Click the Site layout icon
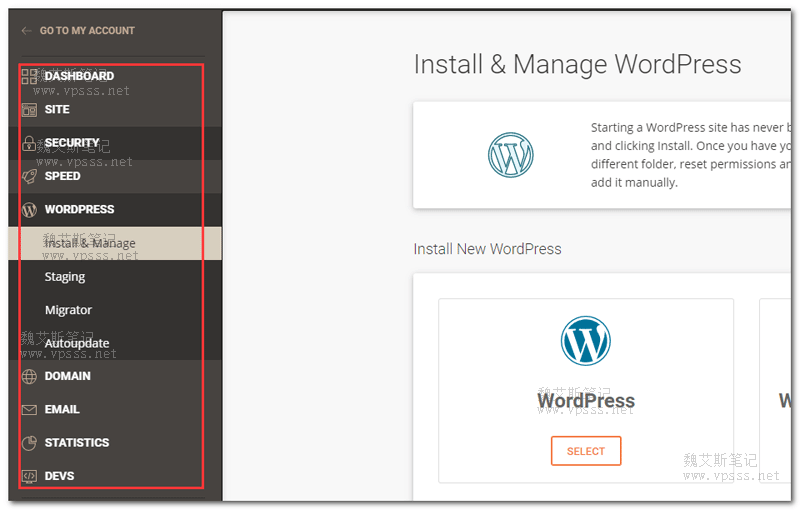Screen dimensions: 800x510 click(29, 110)
